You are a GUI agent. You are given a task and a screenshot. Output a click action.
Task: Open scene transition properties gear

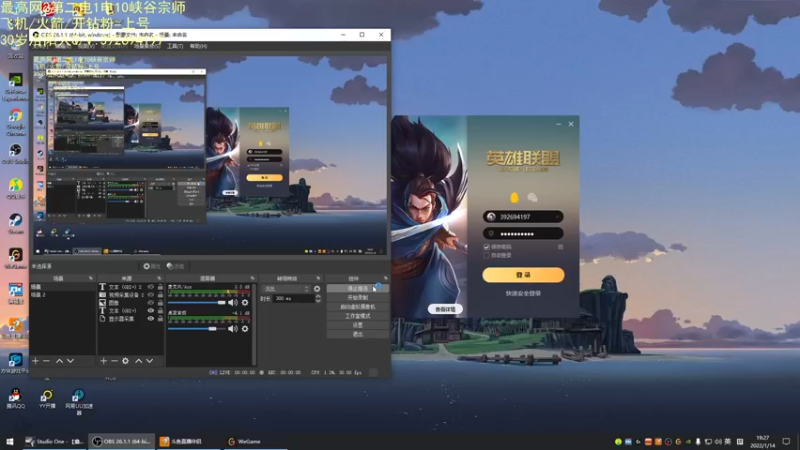click(317, 289)
